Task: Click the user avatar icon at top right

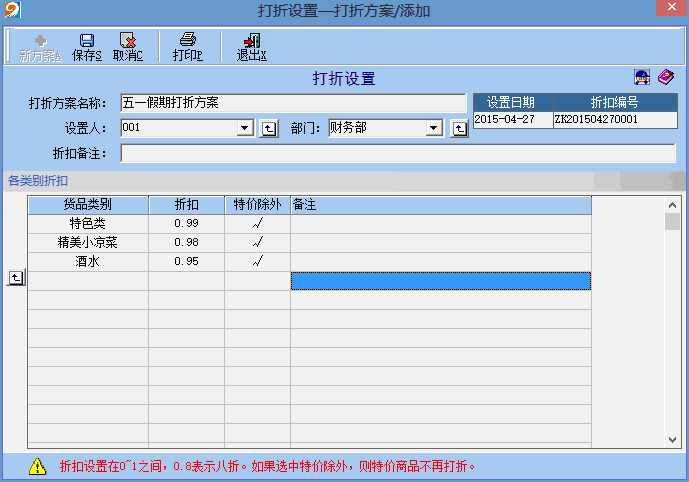Action: [642, 78]
